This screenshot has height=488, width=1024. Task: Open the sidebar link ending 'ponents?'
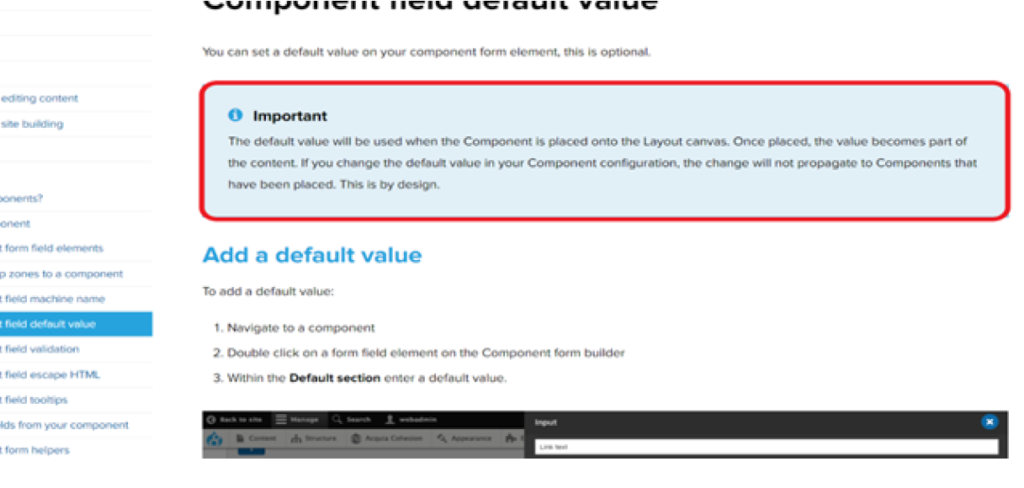coord(22,199)
